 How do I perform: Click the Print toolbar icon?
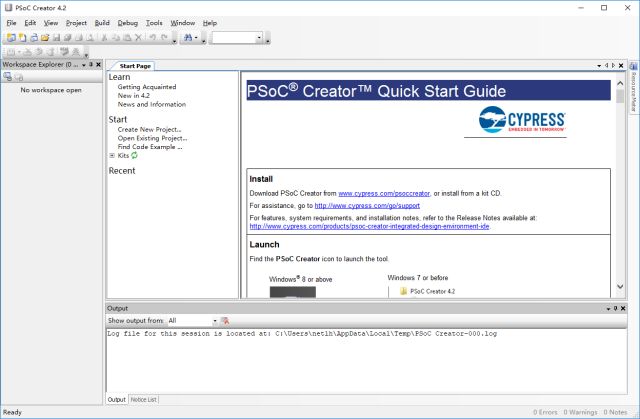pyautogui.click(x=78, y=38)
